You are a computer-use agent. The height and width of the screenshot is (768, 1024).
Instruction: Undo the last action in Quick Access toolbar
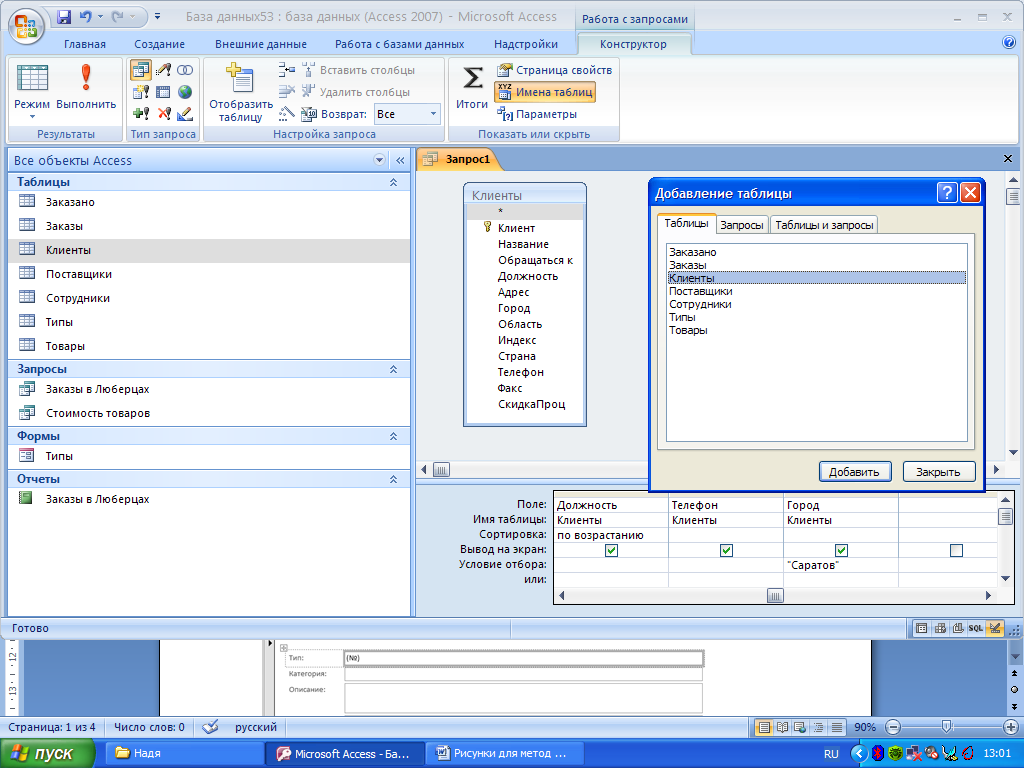(x=86, y=16)
